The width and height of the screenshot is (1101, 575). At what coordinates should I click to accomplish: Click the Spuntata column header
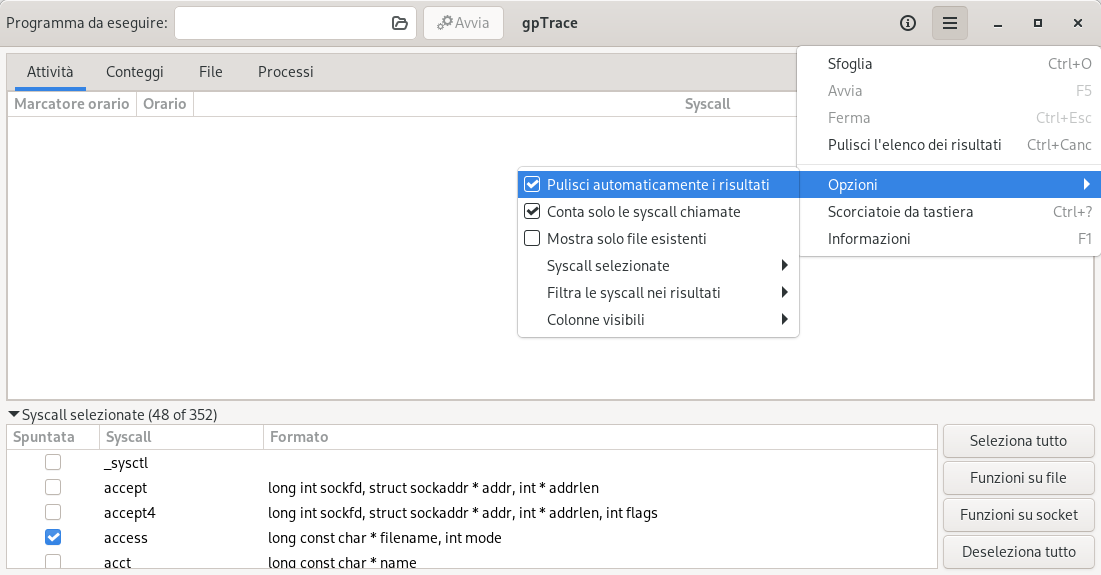click(x=53, y=437)
